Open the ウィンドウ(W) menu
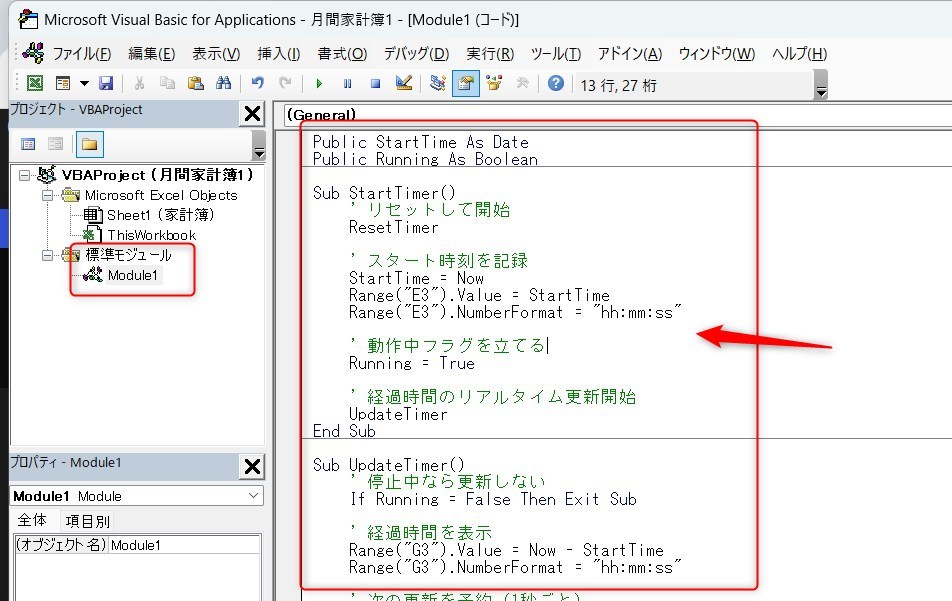Image resolution: width=952 pixels, height=601 pixels. pos(716,54)
